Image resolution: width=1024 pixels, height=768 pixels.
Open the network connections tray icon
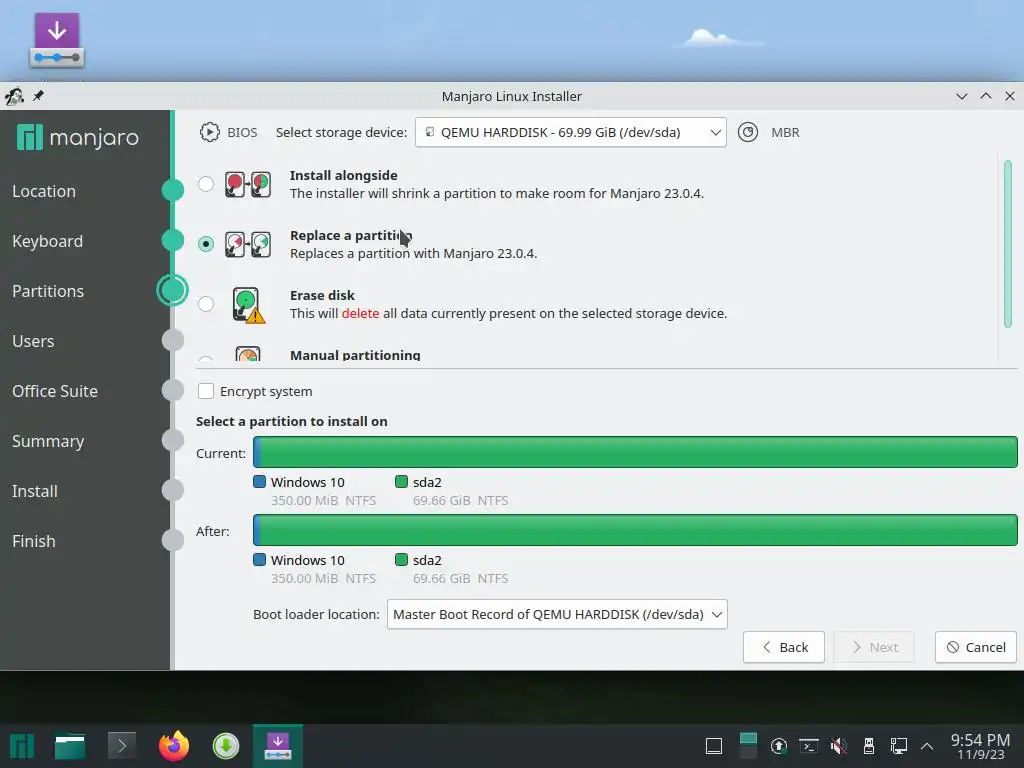tap(899, 746)
